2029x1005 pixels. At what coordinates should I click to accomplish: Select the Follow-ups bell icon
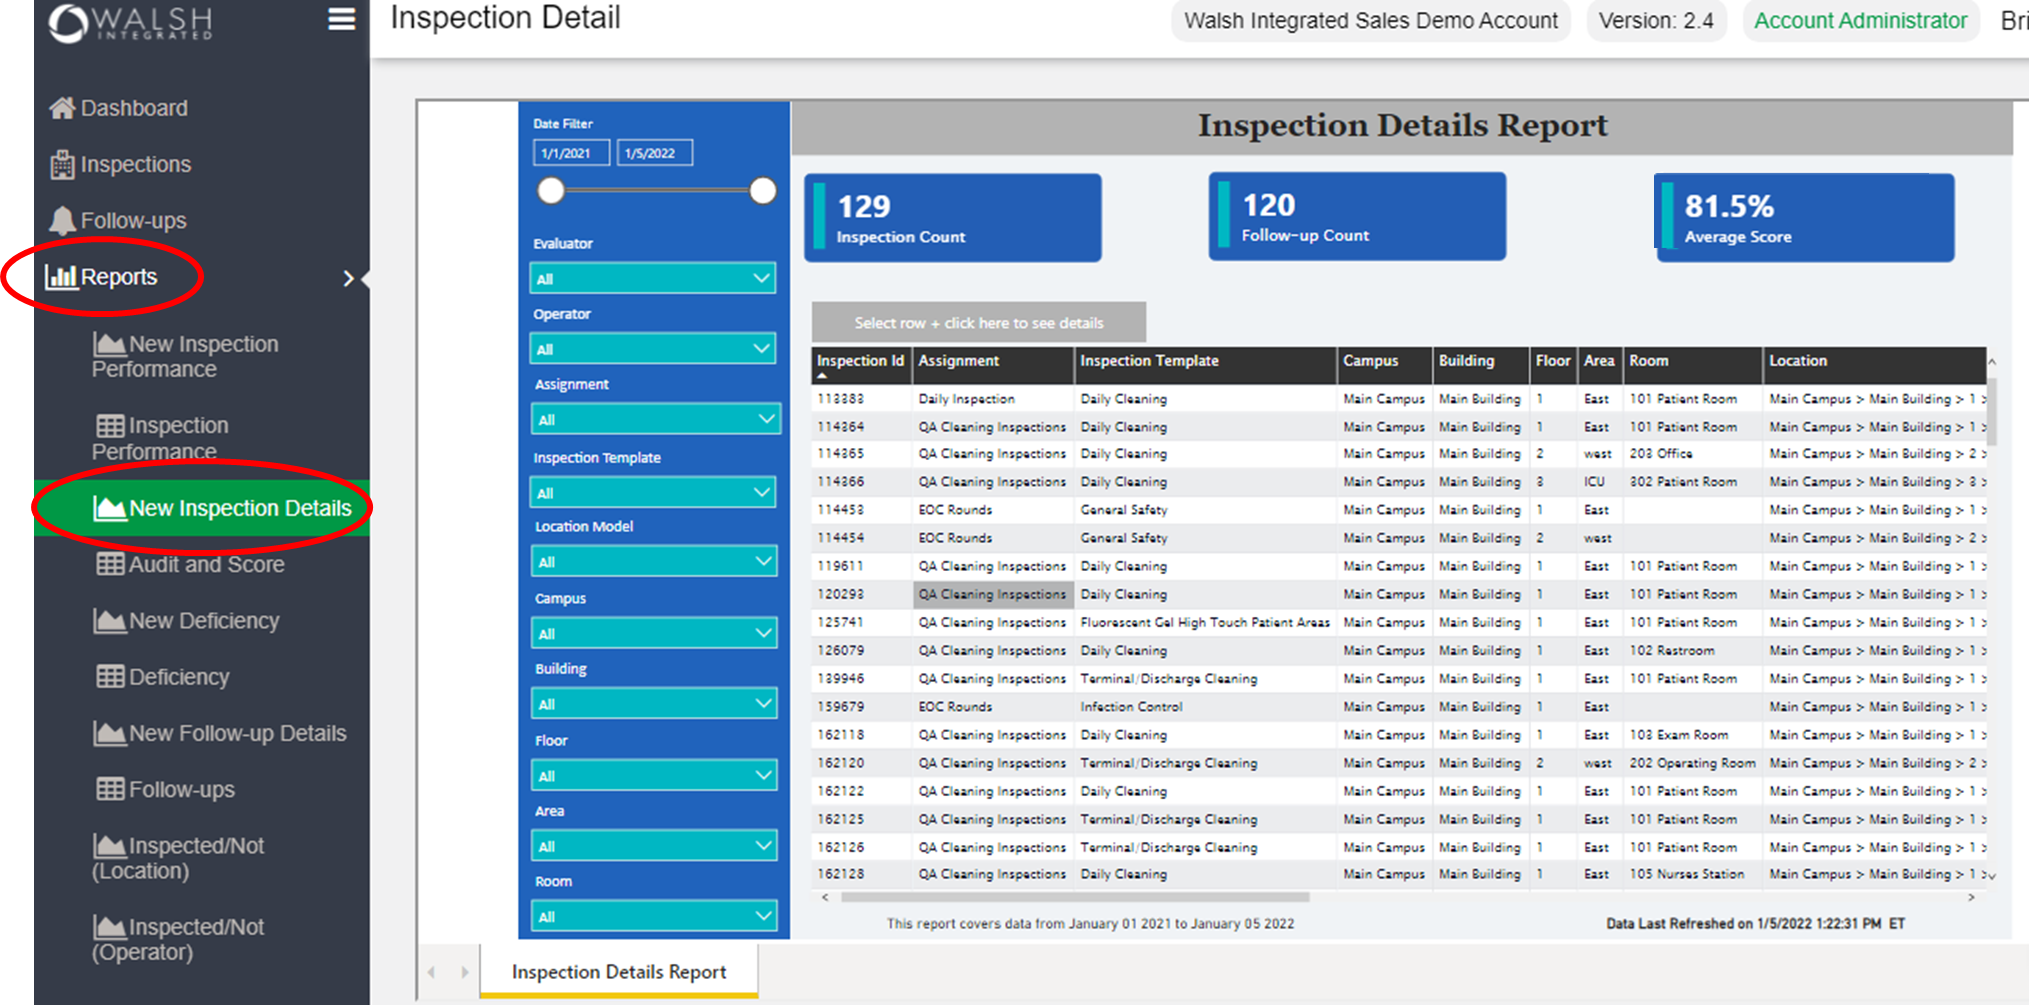[x=60, y=220]
